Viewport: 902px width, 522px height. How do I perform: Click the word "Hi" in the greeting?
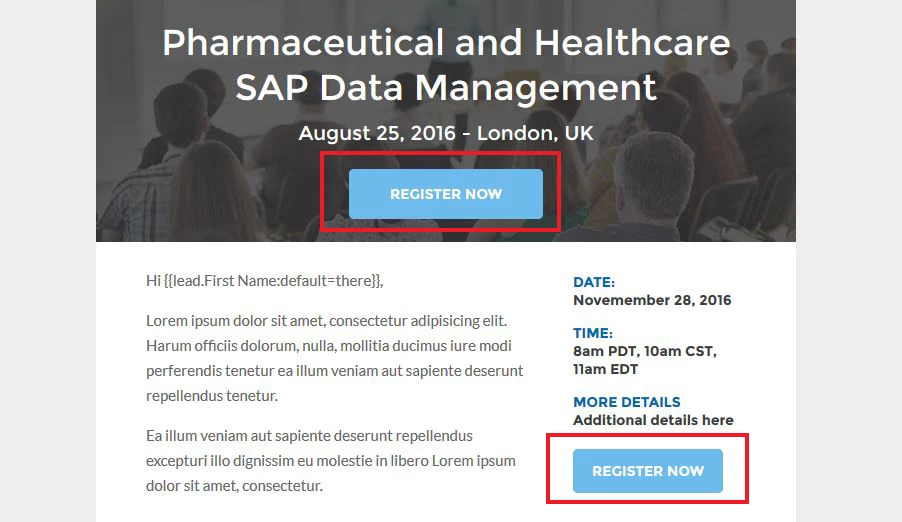pos(153,281)
